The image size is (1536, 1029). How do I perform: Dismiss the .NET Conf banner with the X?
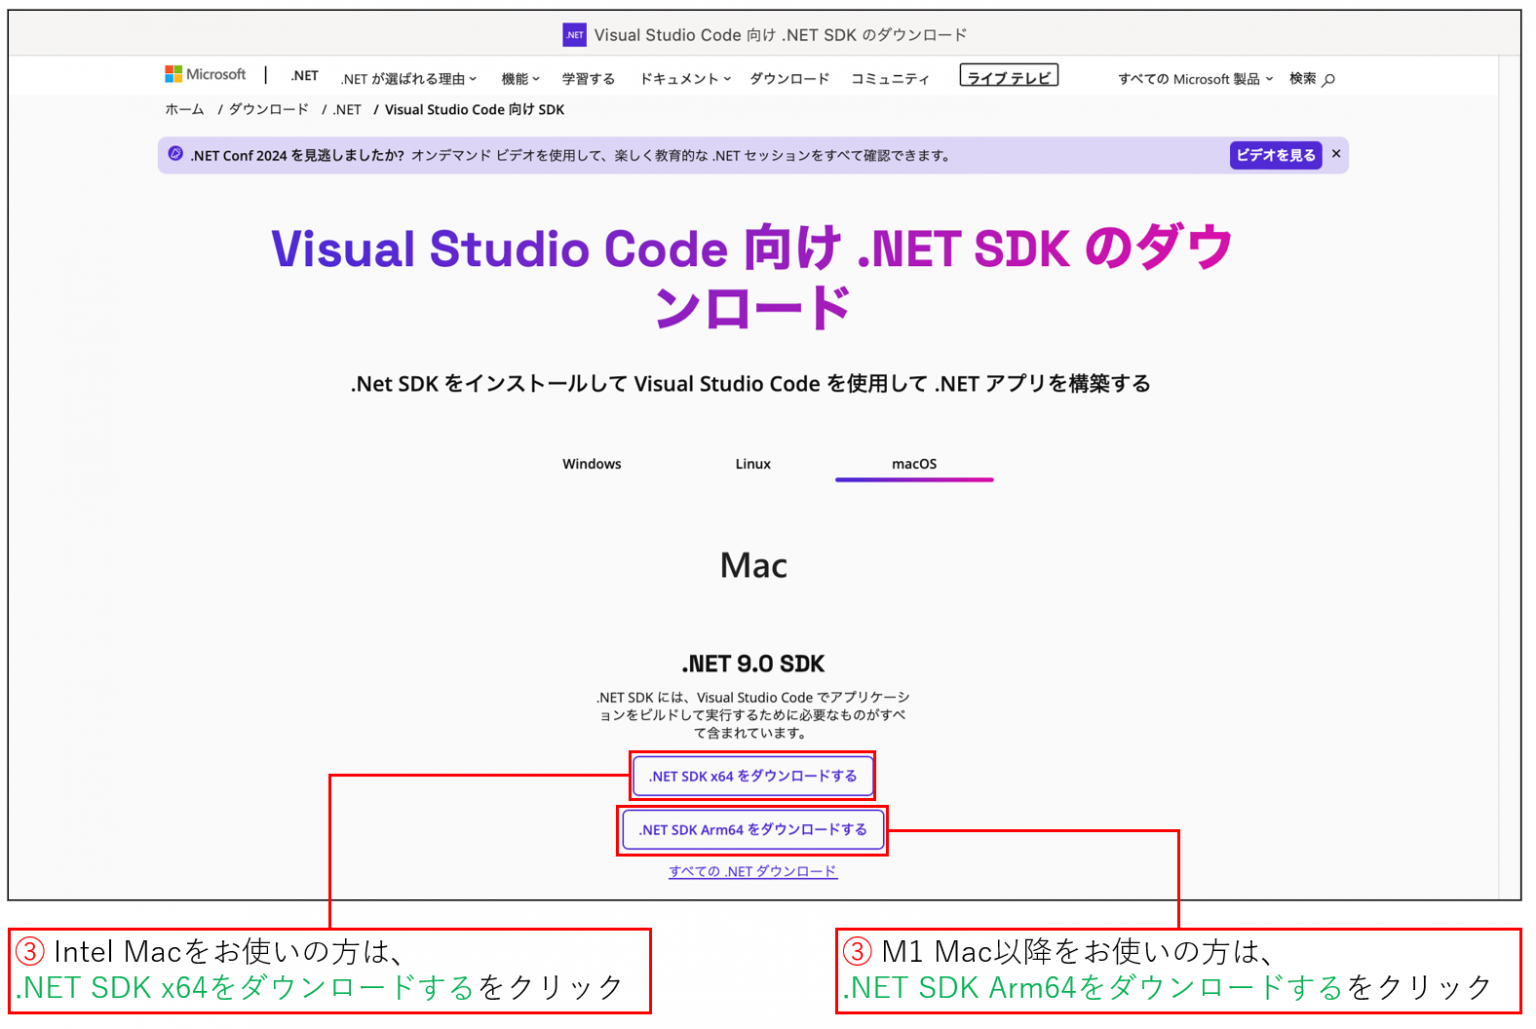point(1336,154)
